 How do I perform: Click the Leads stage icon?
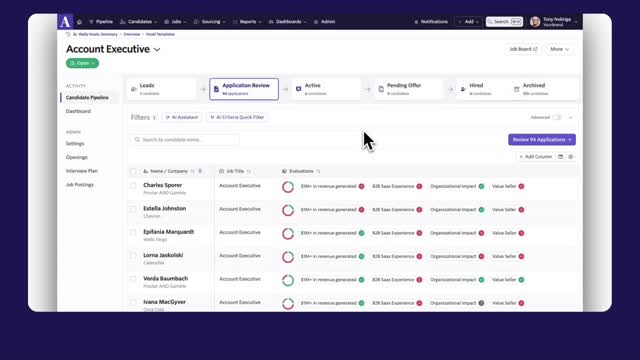pos(133,89)
